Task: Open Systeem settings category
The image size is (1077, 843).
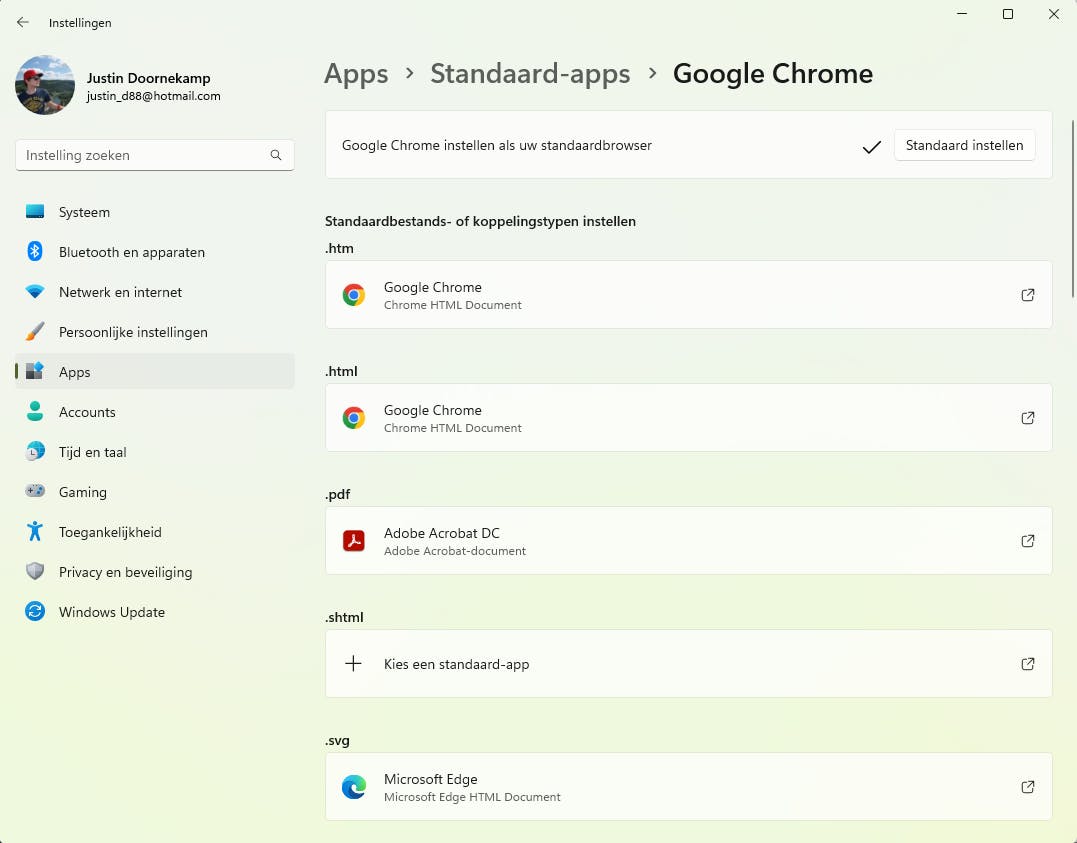Action: click(84, 212)
